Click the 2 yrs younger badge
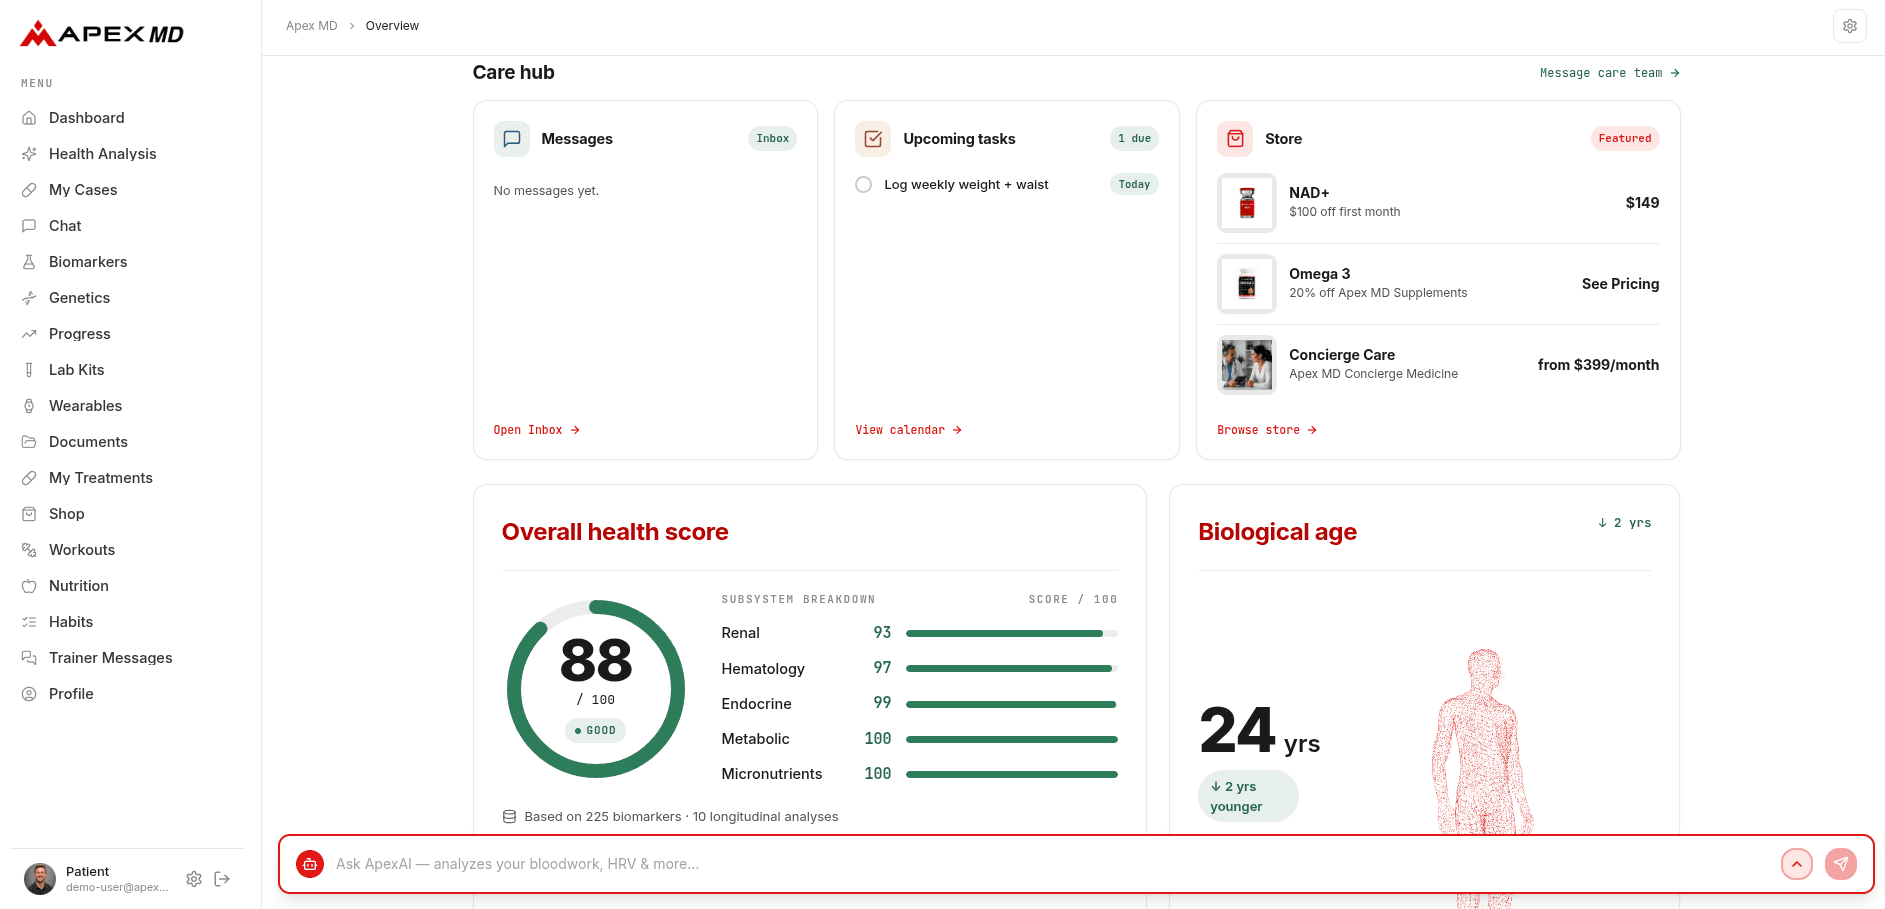Image resolution: width=1885 pixels, height=909 pixels. pyautogui.click(x=1248, y=797)
